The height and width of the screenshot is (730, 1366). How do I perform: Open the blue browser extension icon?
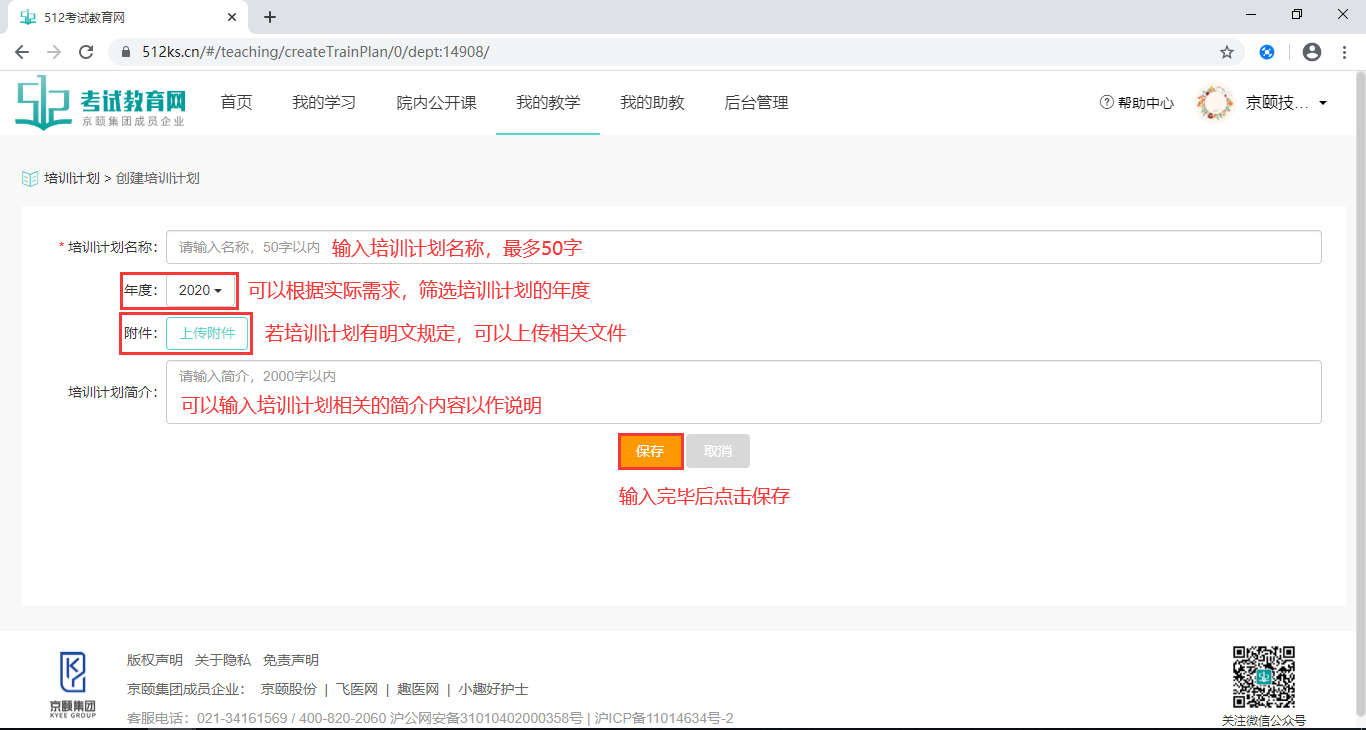click(x=1267, y=52)
